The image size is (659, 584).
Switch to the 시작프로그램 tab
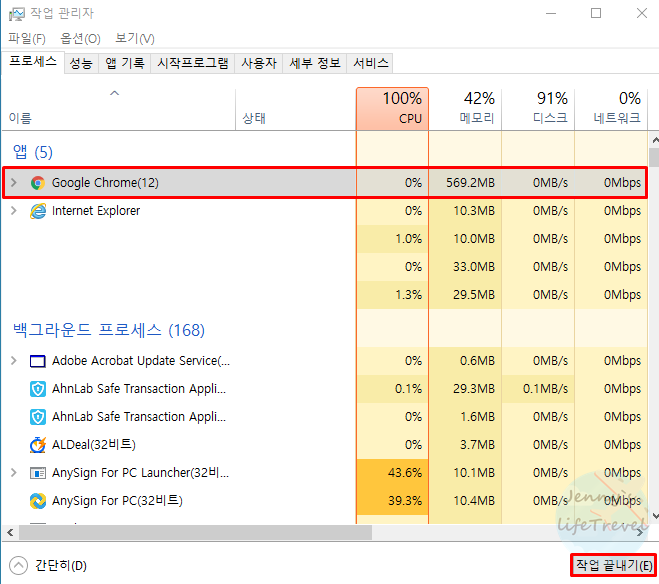pyautogui.click(x=192, y=63)
